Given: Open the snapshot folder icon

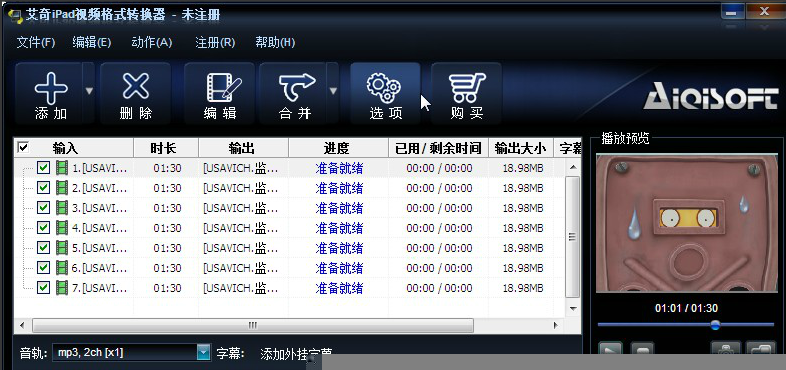Looking at the screenshot, I should click(761, 349).
